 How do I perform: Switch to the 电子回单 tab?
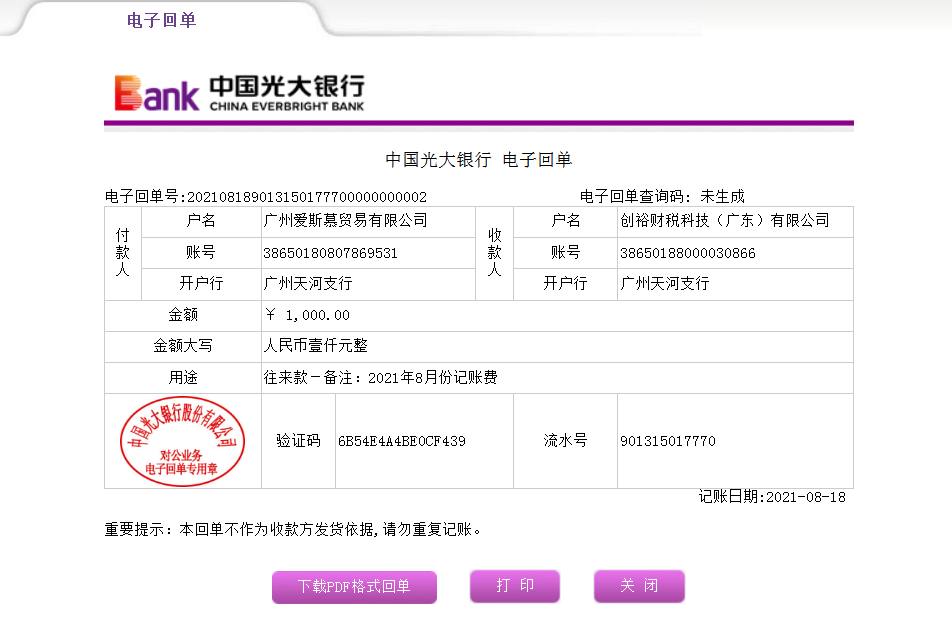(x=162, y=20)
